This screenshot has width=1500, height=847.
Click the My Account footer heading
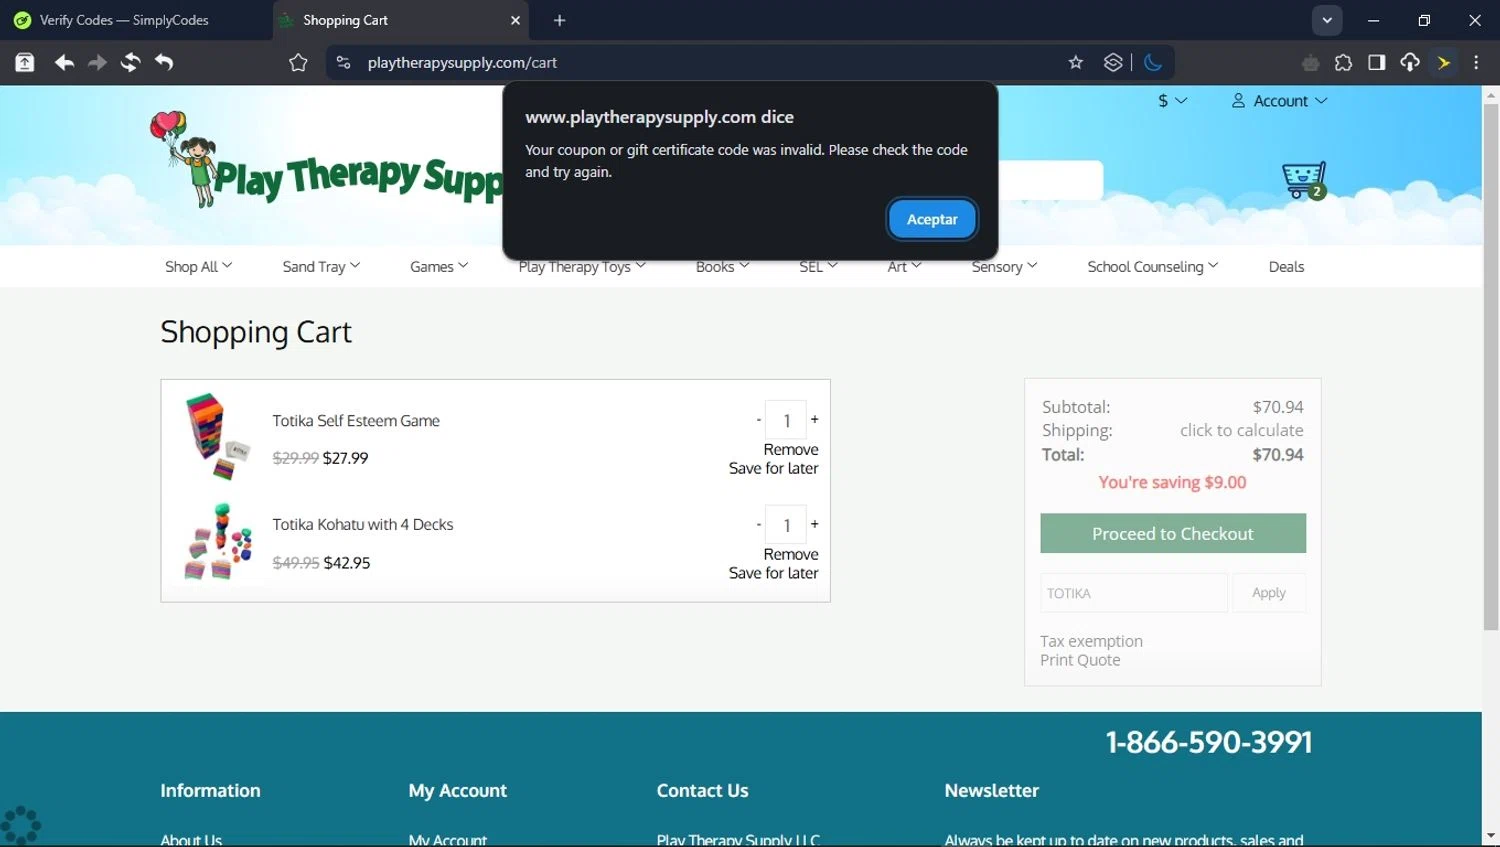[457, 791]
